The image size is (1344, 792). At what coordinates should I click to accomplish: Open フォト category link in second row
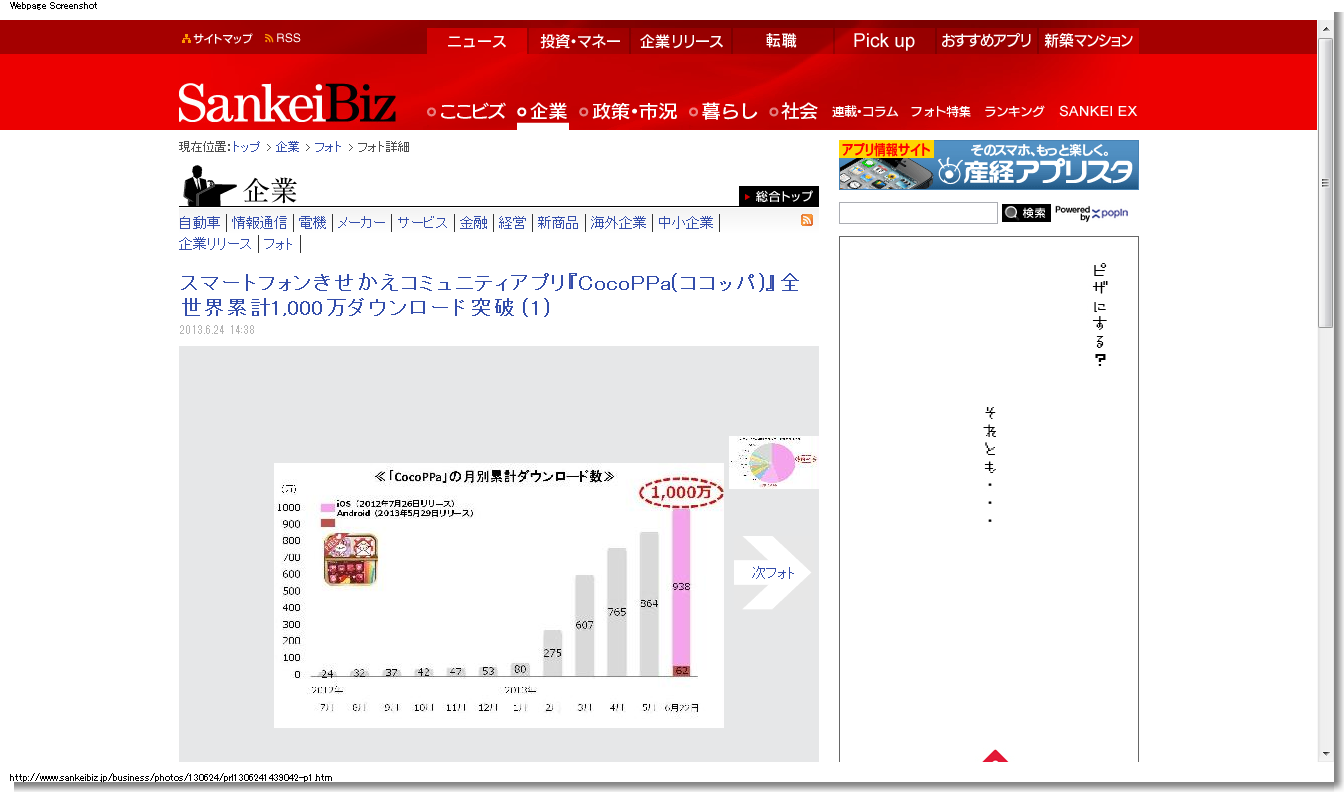coord(278,244)
